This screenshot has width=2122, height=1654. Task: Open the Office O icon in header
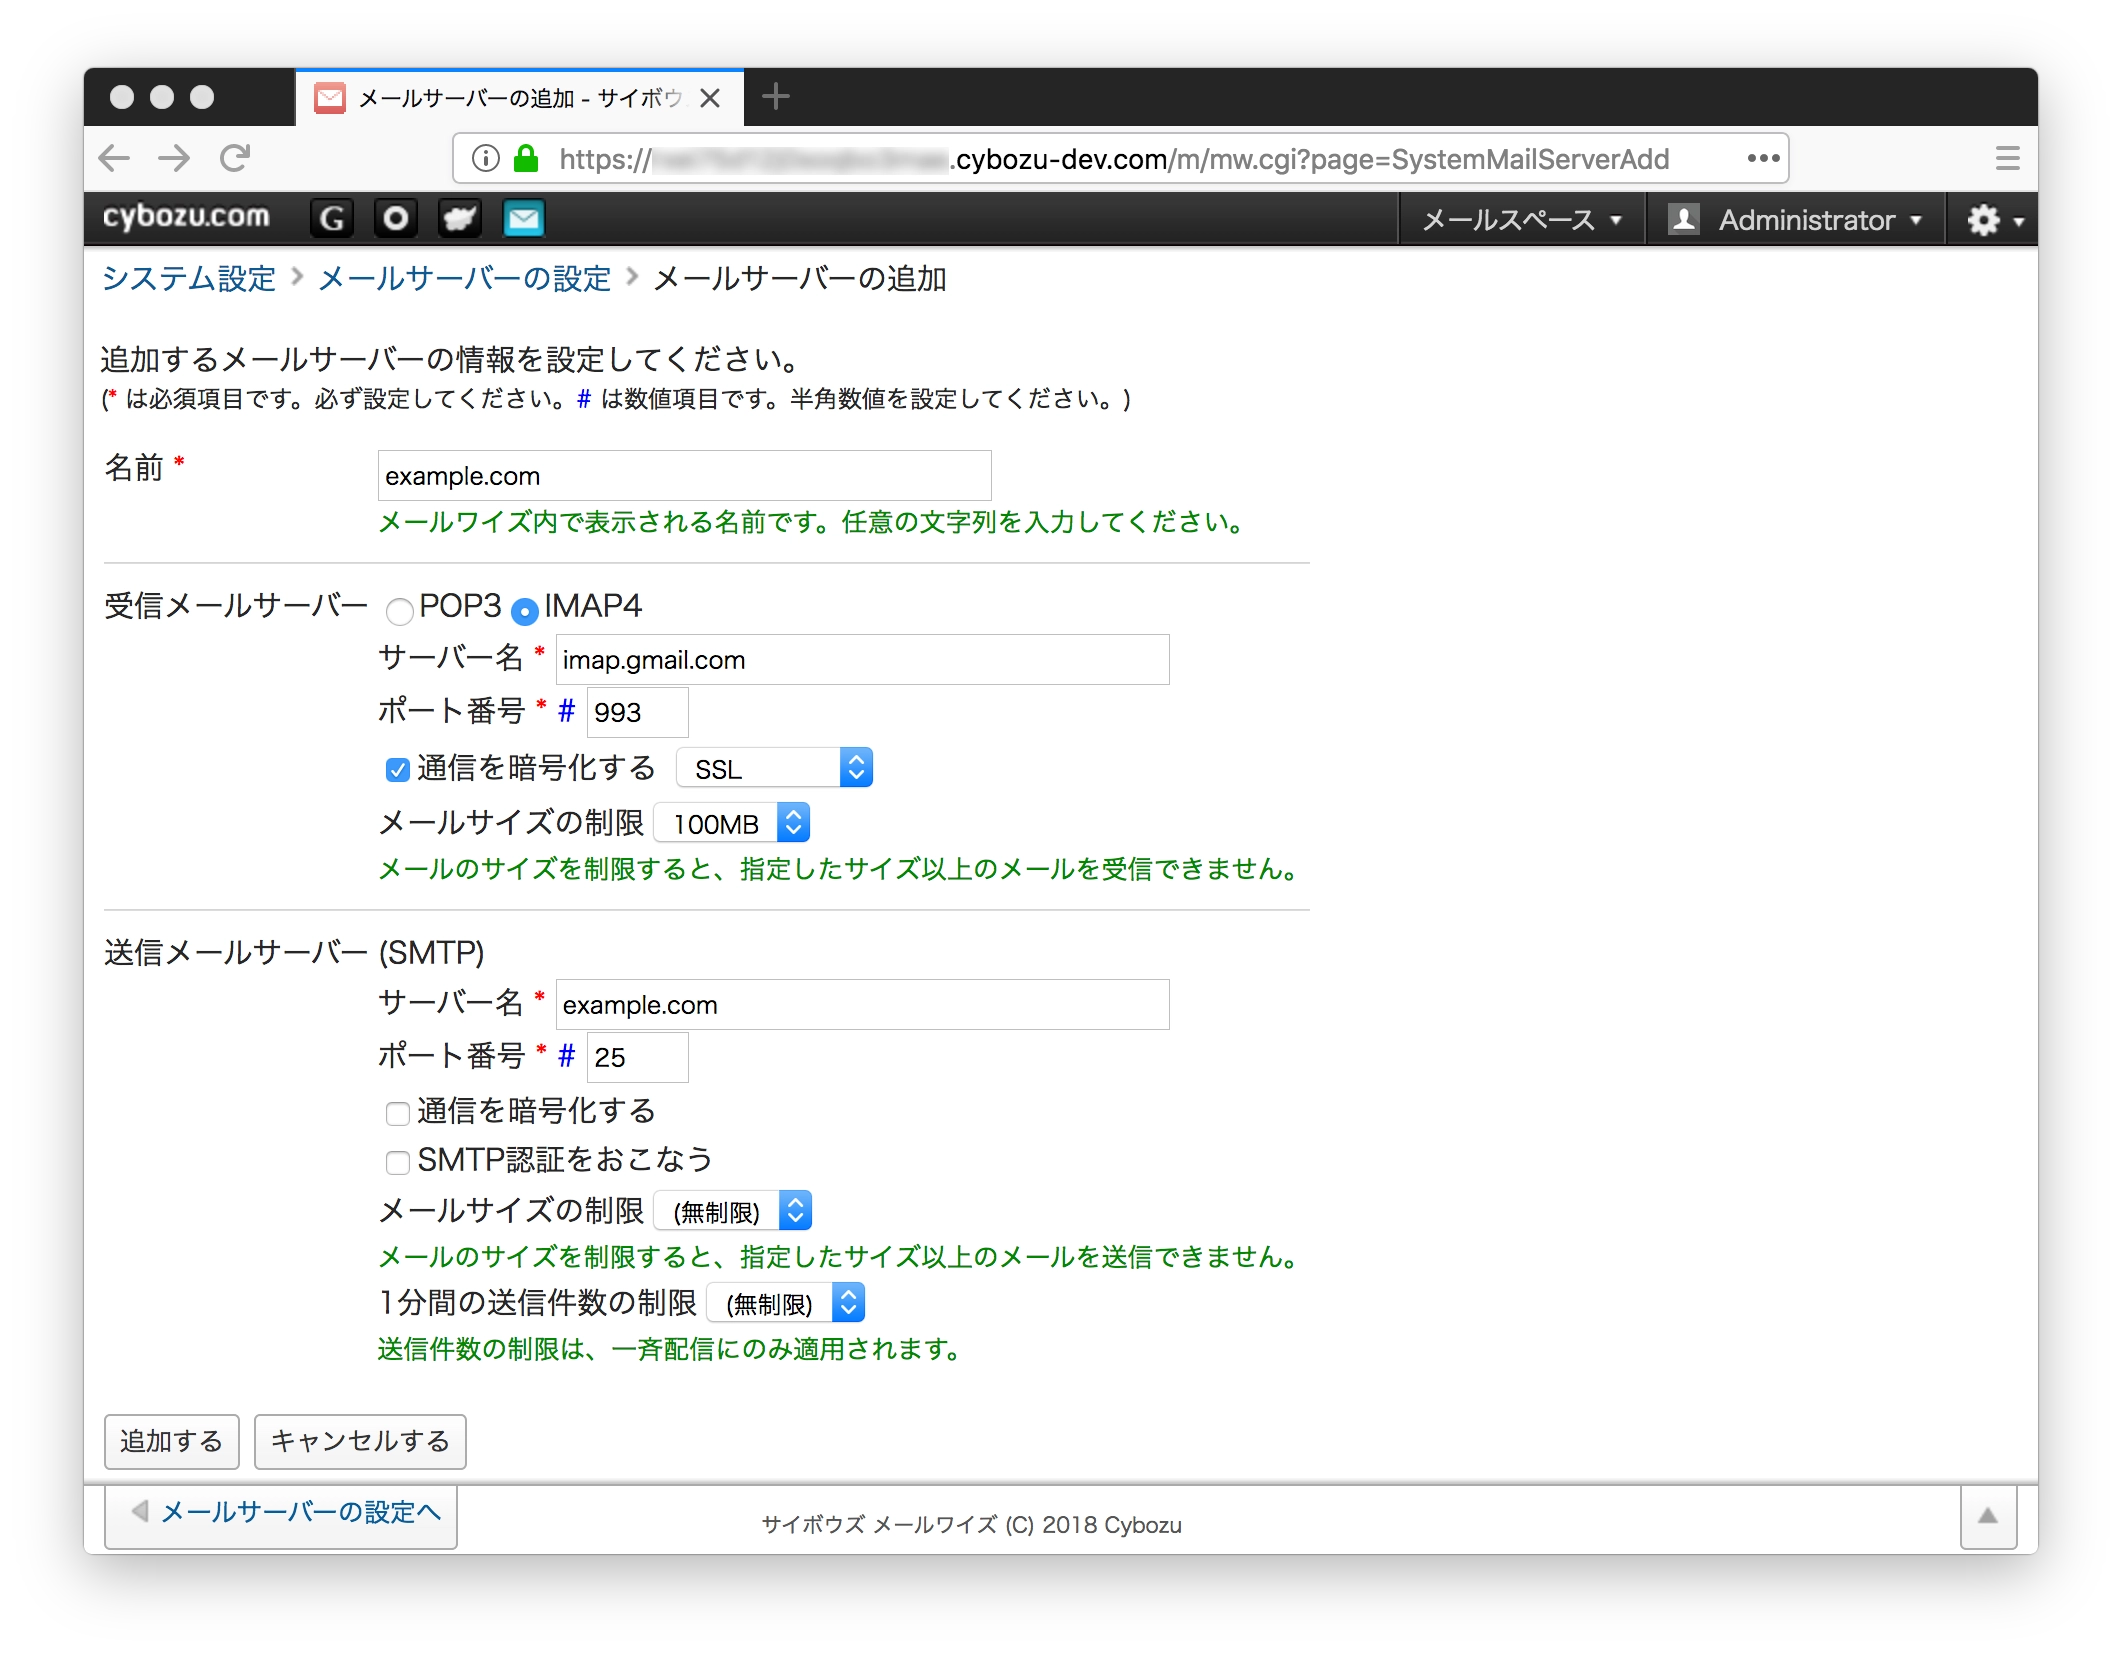coord(396,218)
